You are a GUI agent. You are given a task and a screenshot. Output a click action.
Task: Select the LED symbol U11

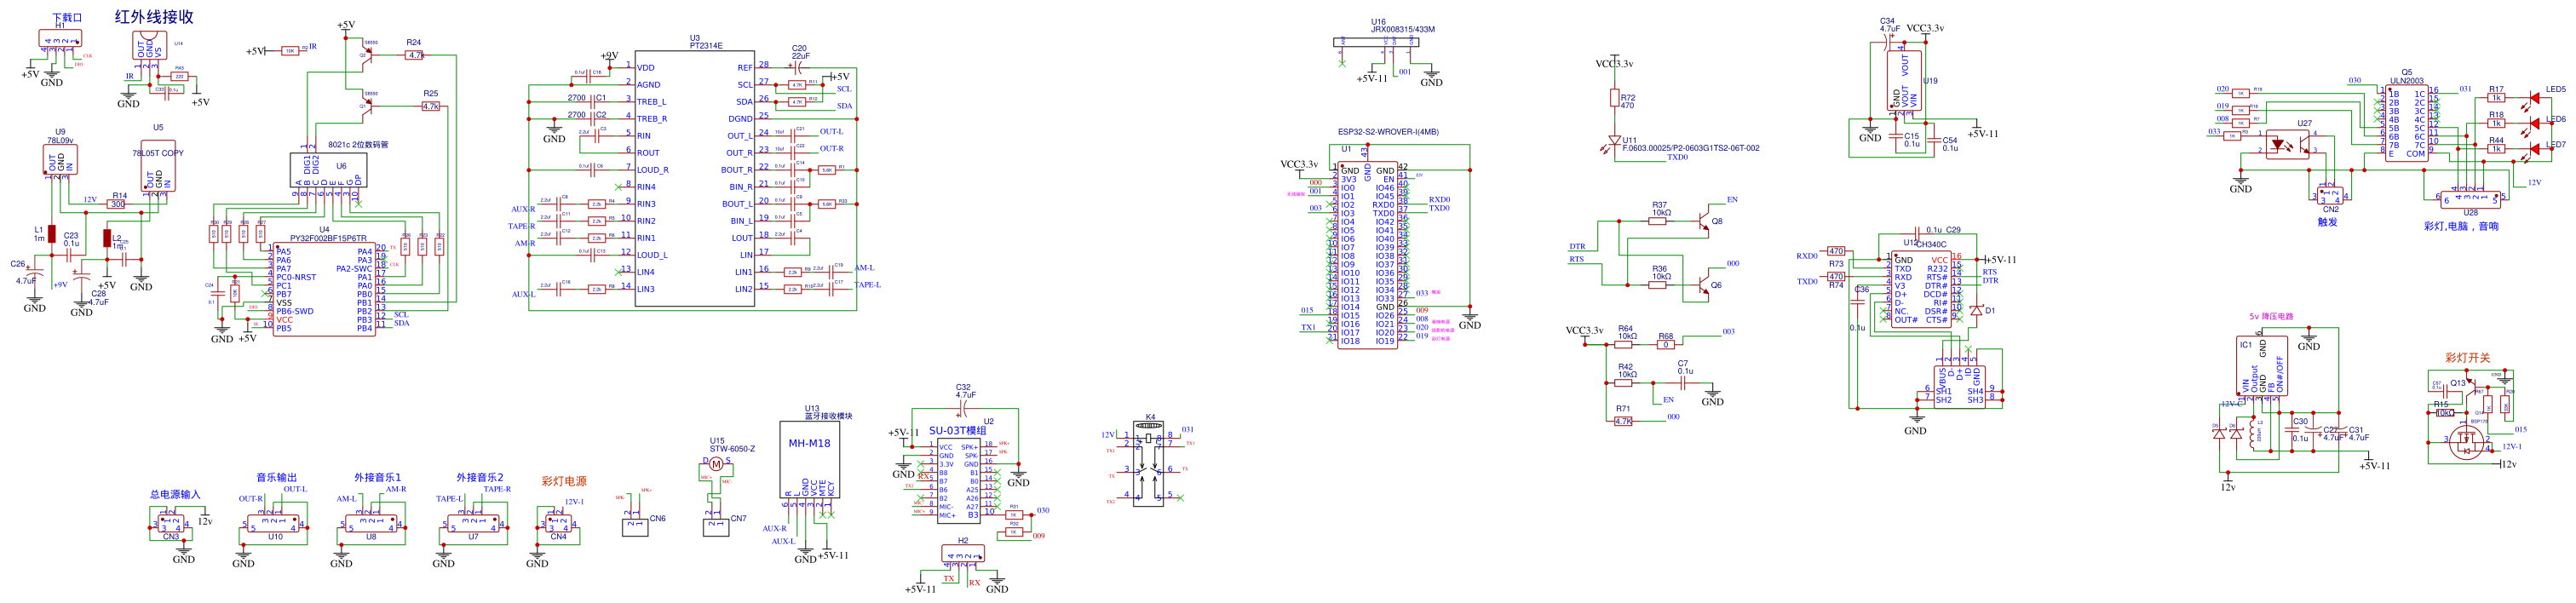coord(1614,143)
